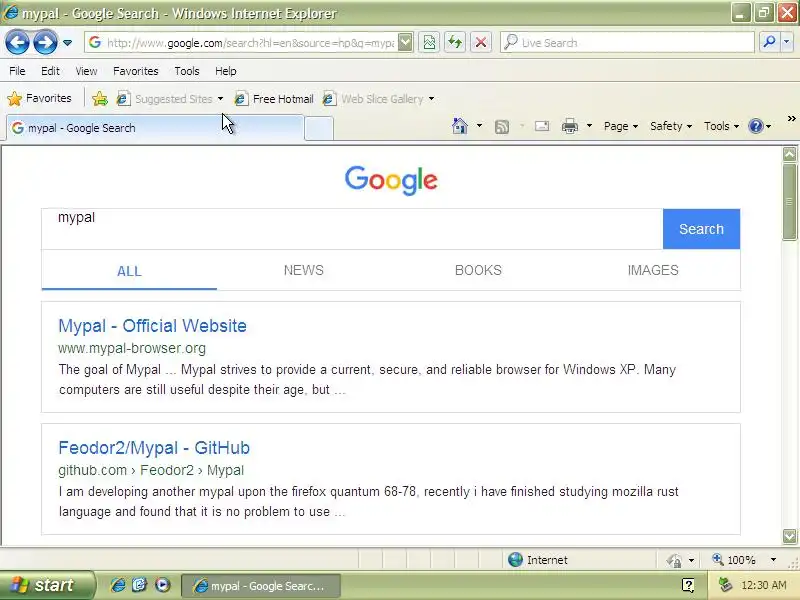
Task: Click the help question mark tray icon
Action: [688, 585]
